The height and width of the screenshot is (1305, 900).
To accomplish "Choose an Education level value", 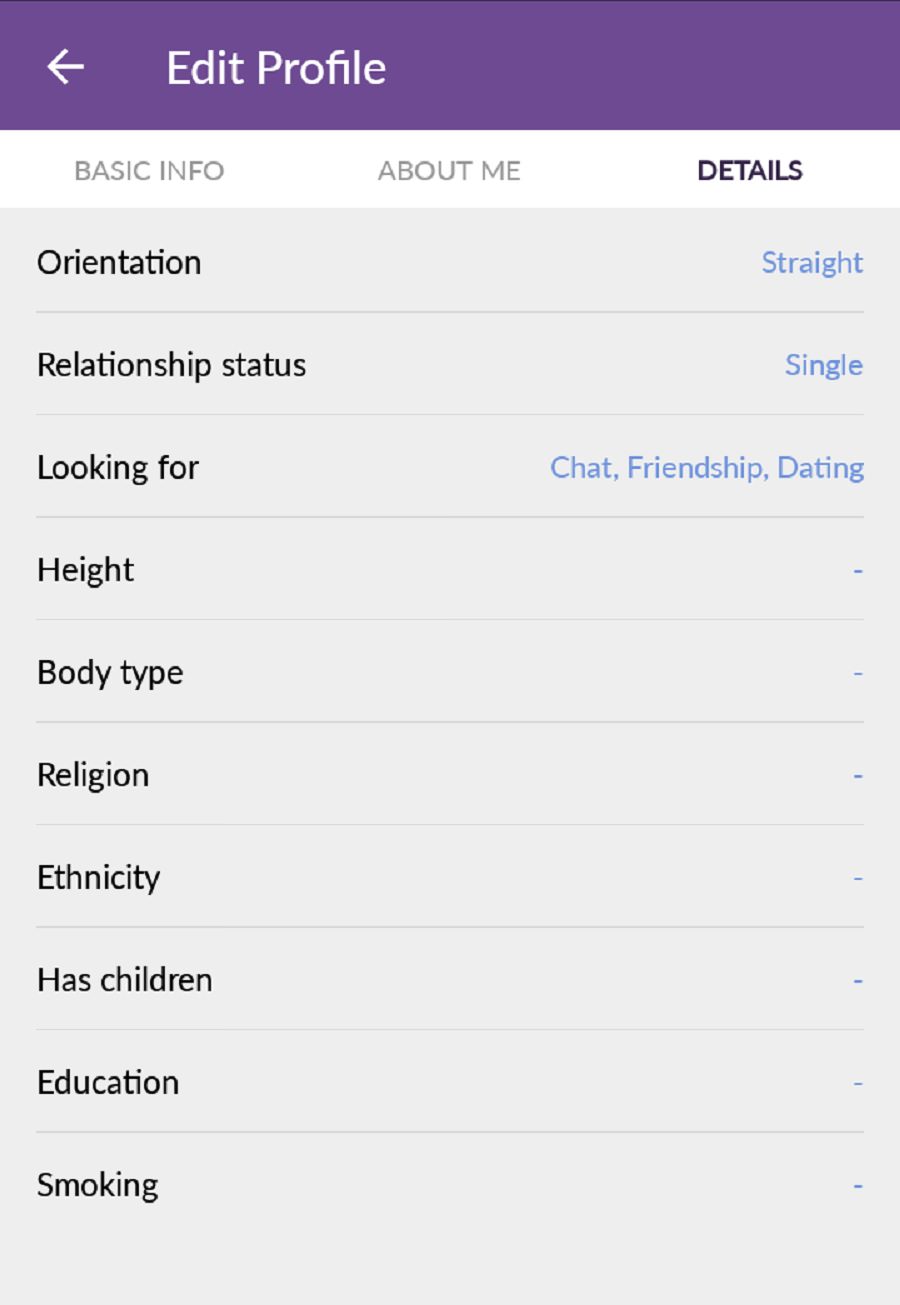I will click(858, 1083).
